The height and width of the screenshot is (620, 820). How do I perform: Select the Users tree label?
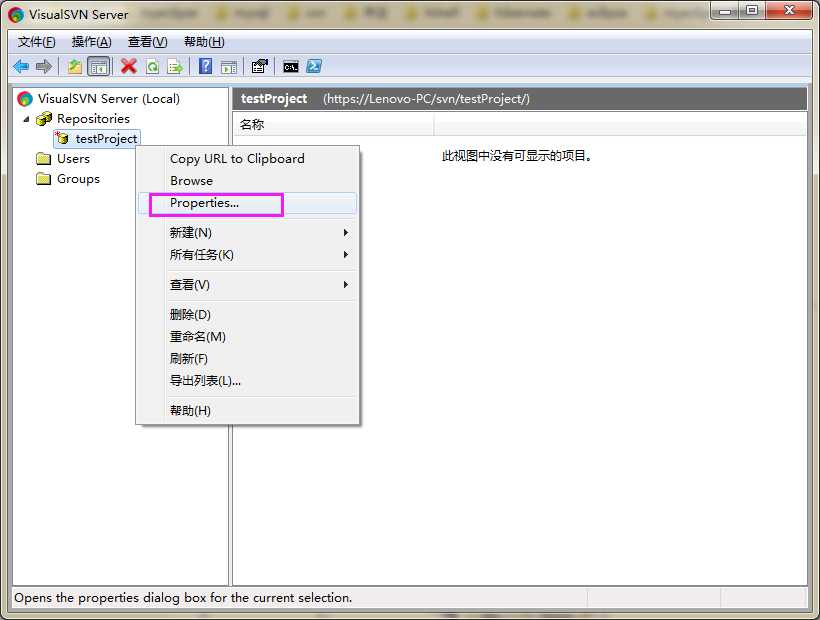click(x=73, y=158)
